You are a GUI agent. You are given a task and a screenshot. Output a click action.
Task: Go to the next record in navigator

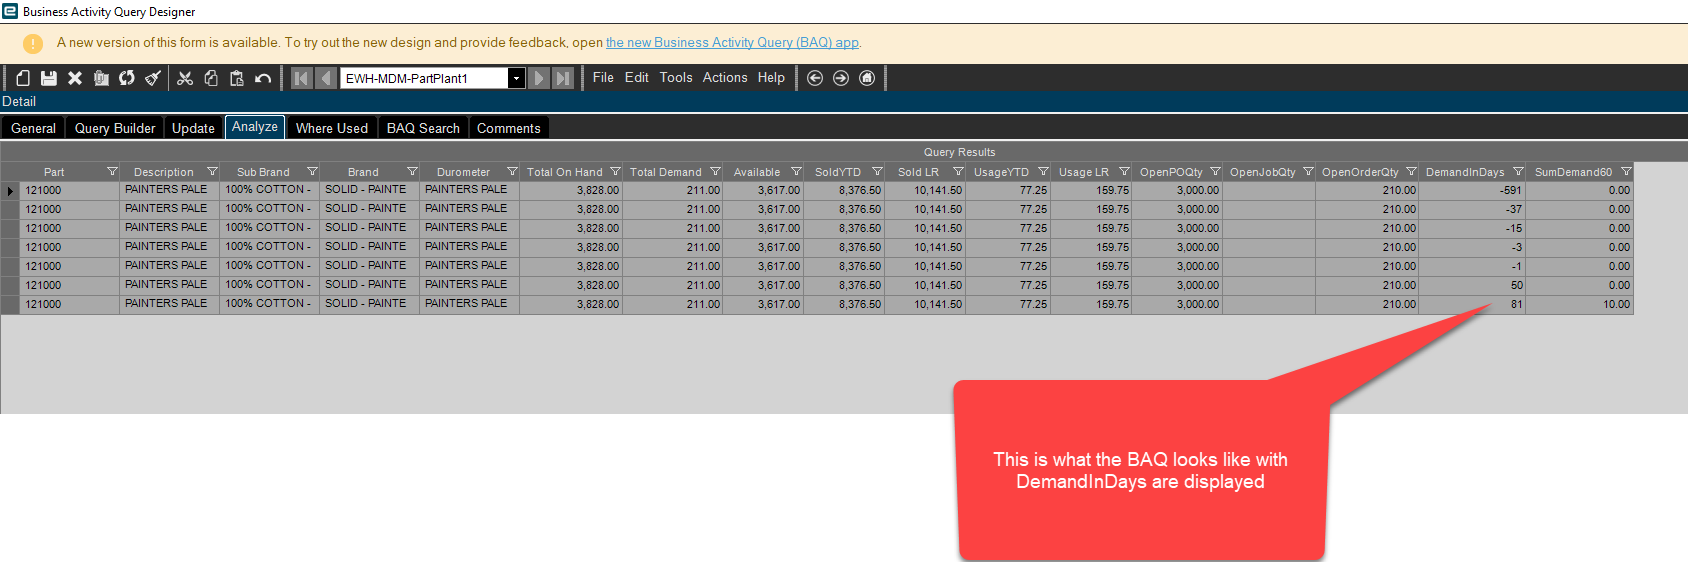pyautogui.click(x=539, y=78)
